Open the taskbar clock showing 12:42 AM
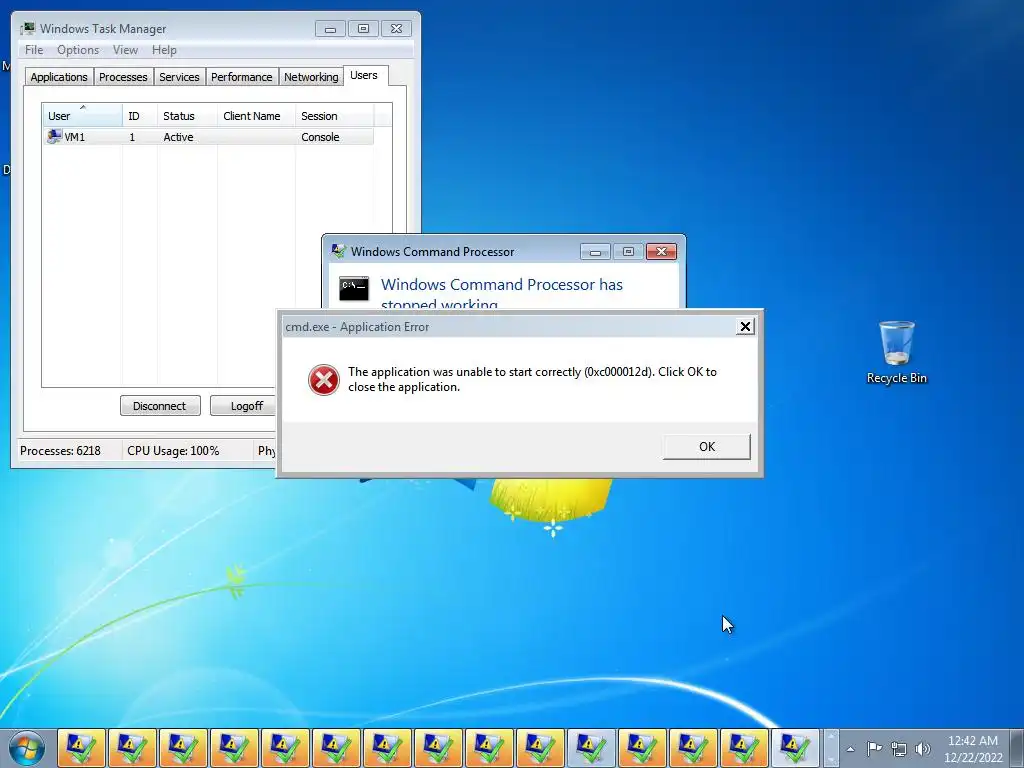 pos(973,749)
